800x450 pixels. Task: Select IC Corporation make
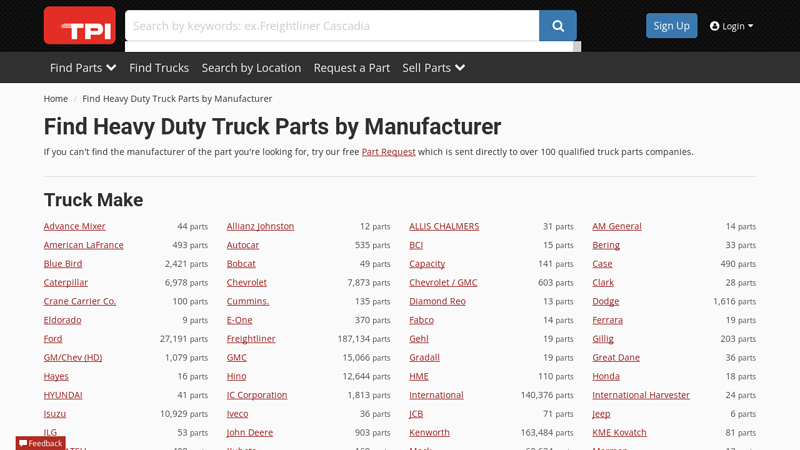click(257, 395)
